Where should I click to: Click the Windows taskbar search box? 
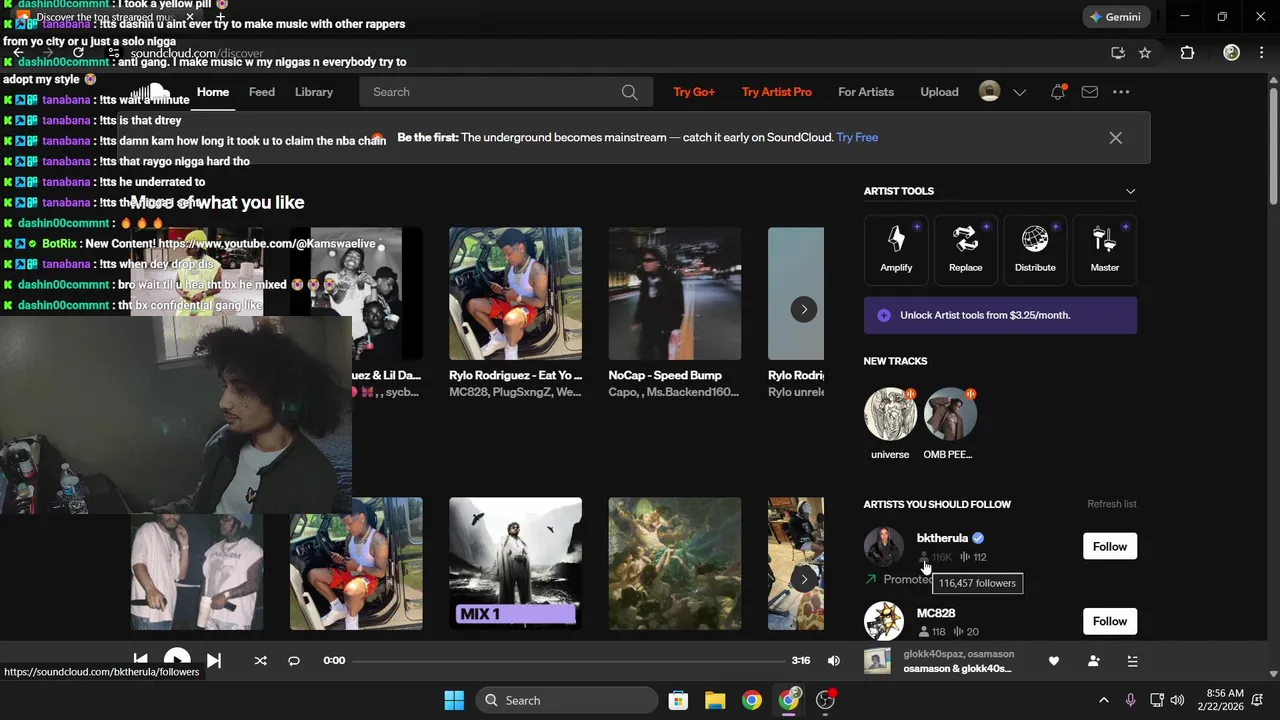567,700
